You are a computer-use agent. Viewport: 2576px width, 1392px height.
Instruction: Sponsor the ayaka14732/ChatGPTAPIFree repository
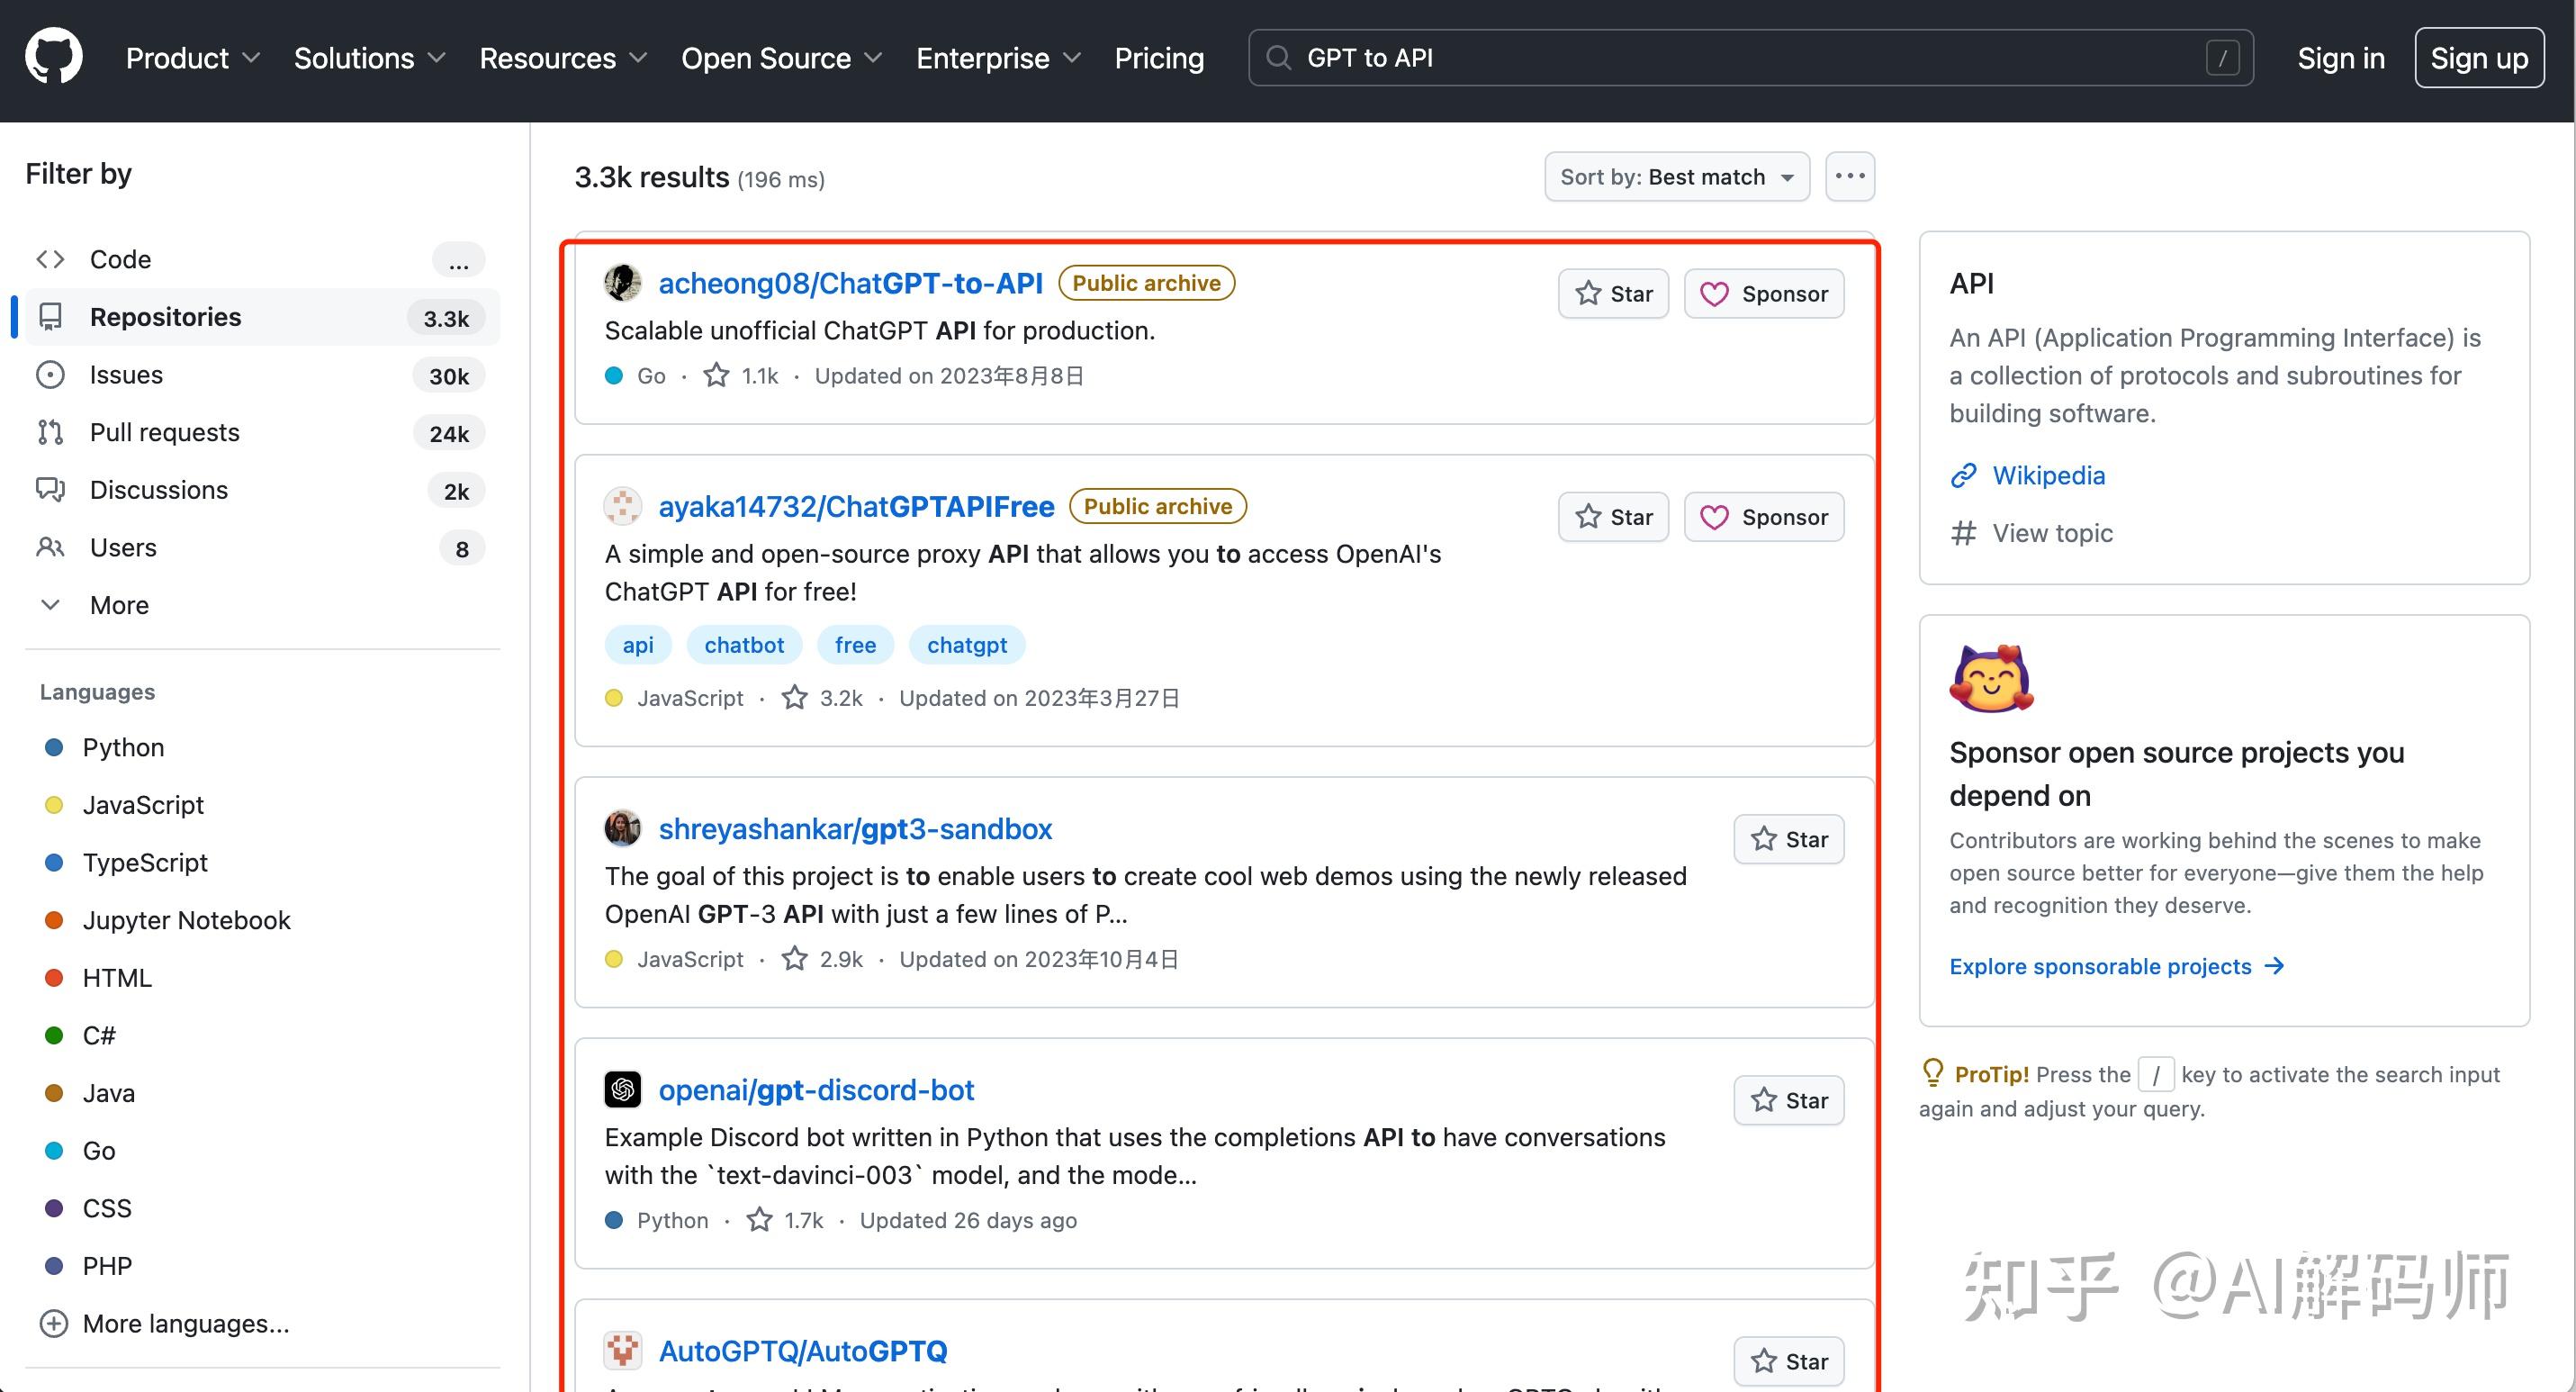(x=1764, y=517)
